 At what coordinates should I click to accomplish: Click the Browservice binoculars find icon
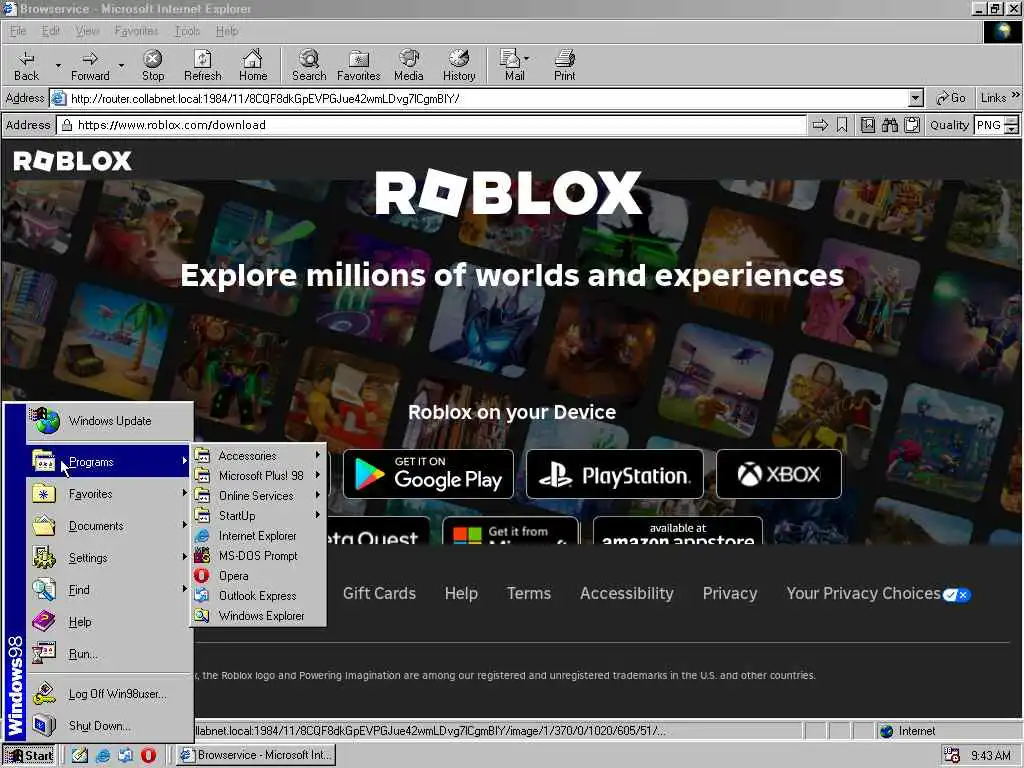click(890, 125)
